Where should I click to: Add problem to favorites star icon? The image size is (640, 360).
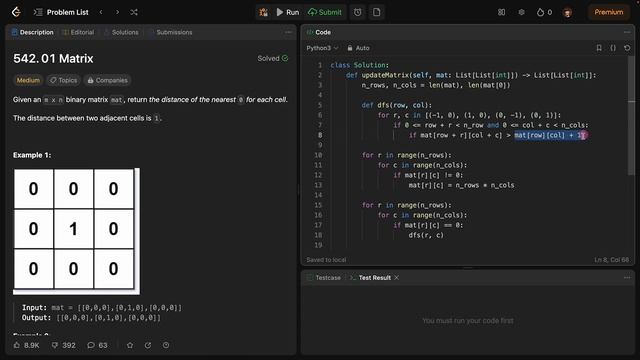pos(130,345)
